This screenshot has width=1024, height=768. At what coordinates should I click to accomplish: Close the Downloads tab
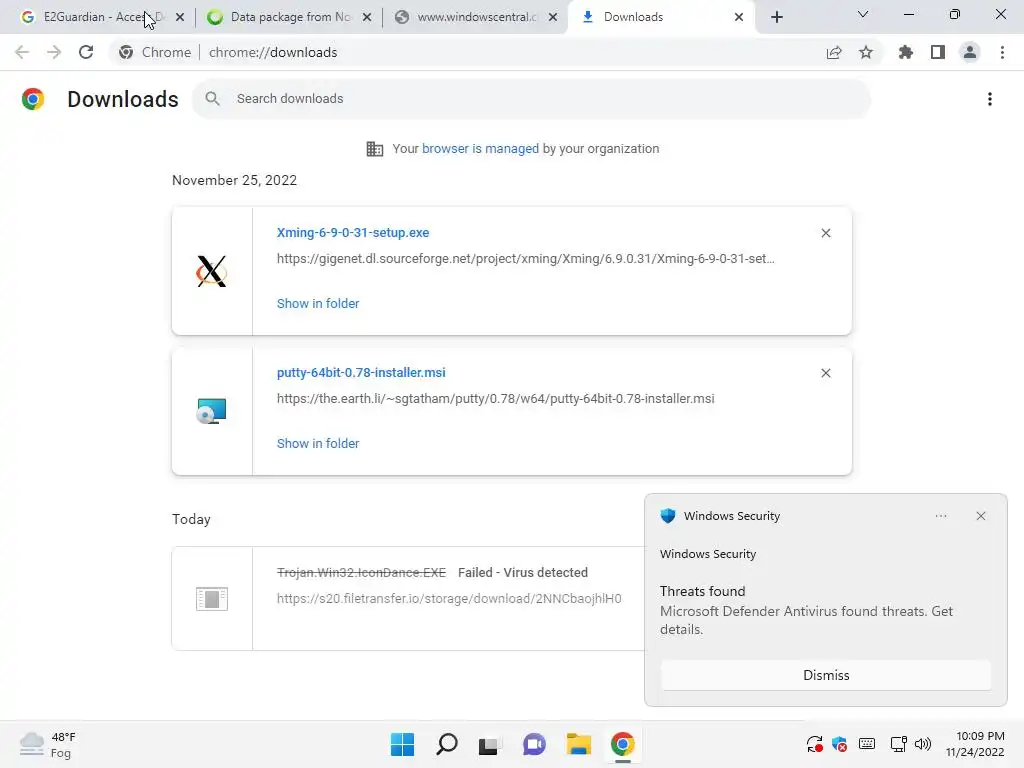pyautogui.click(x=739, y=18)
